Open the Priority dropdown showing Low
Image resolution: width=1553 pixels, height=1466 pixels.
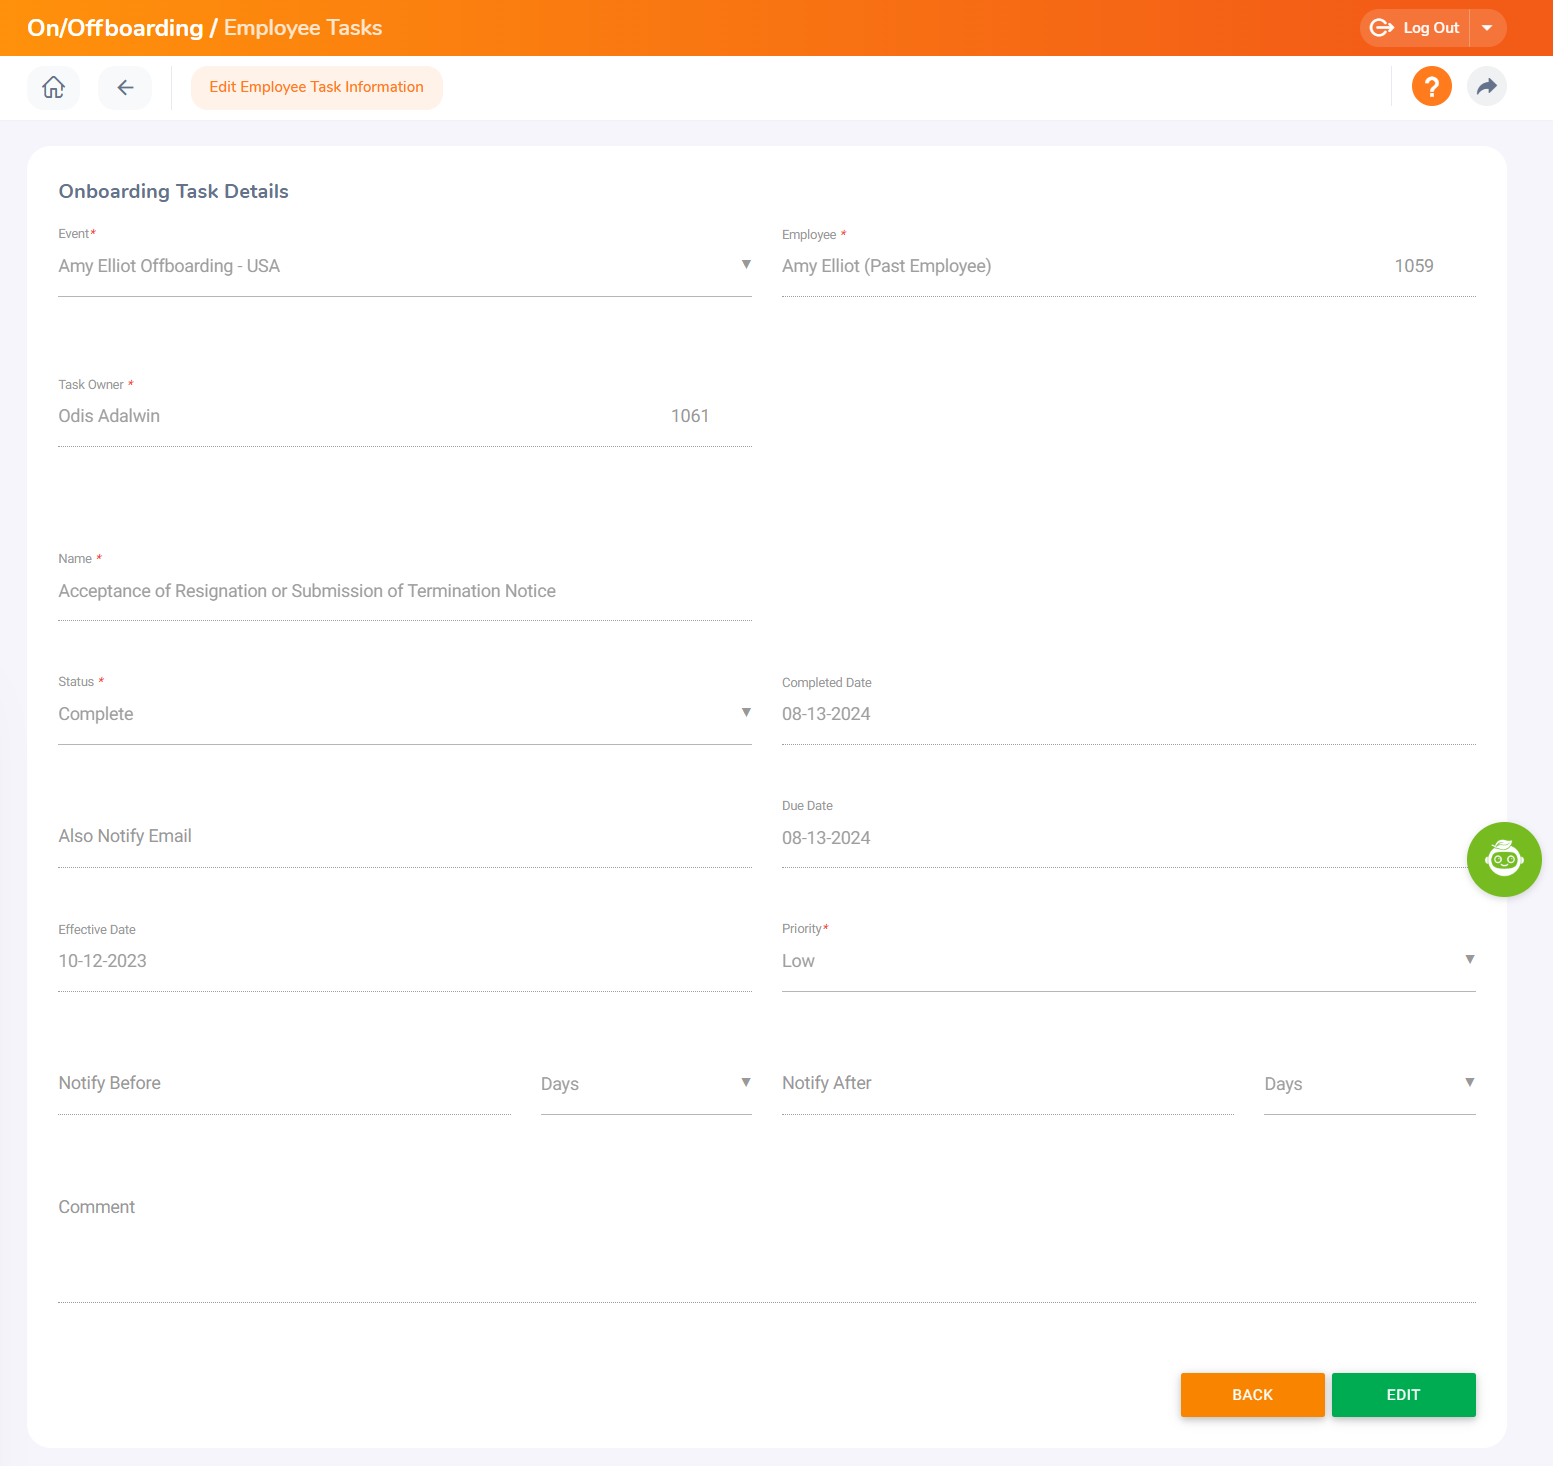pyautogui.click(x=1470, y=959)
